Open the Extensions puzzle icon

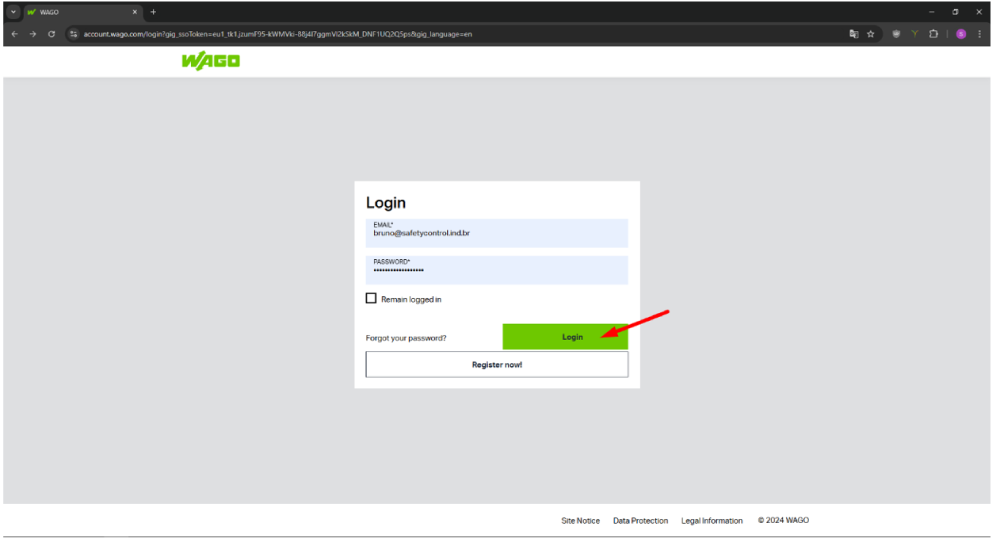pyautogui.click(x=933, y=34)
